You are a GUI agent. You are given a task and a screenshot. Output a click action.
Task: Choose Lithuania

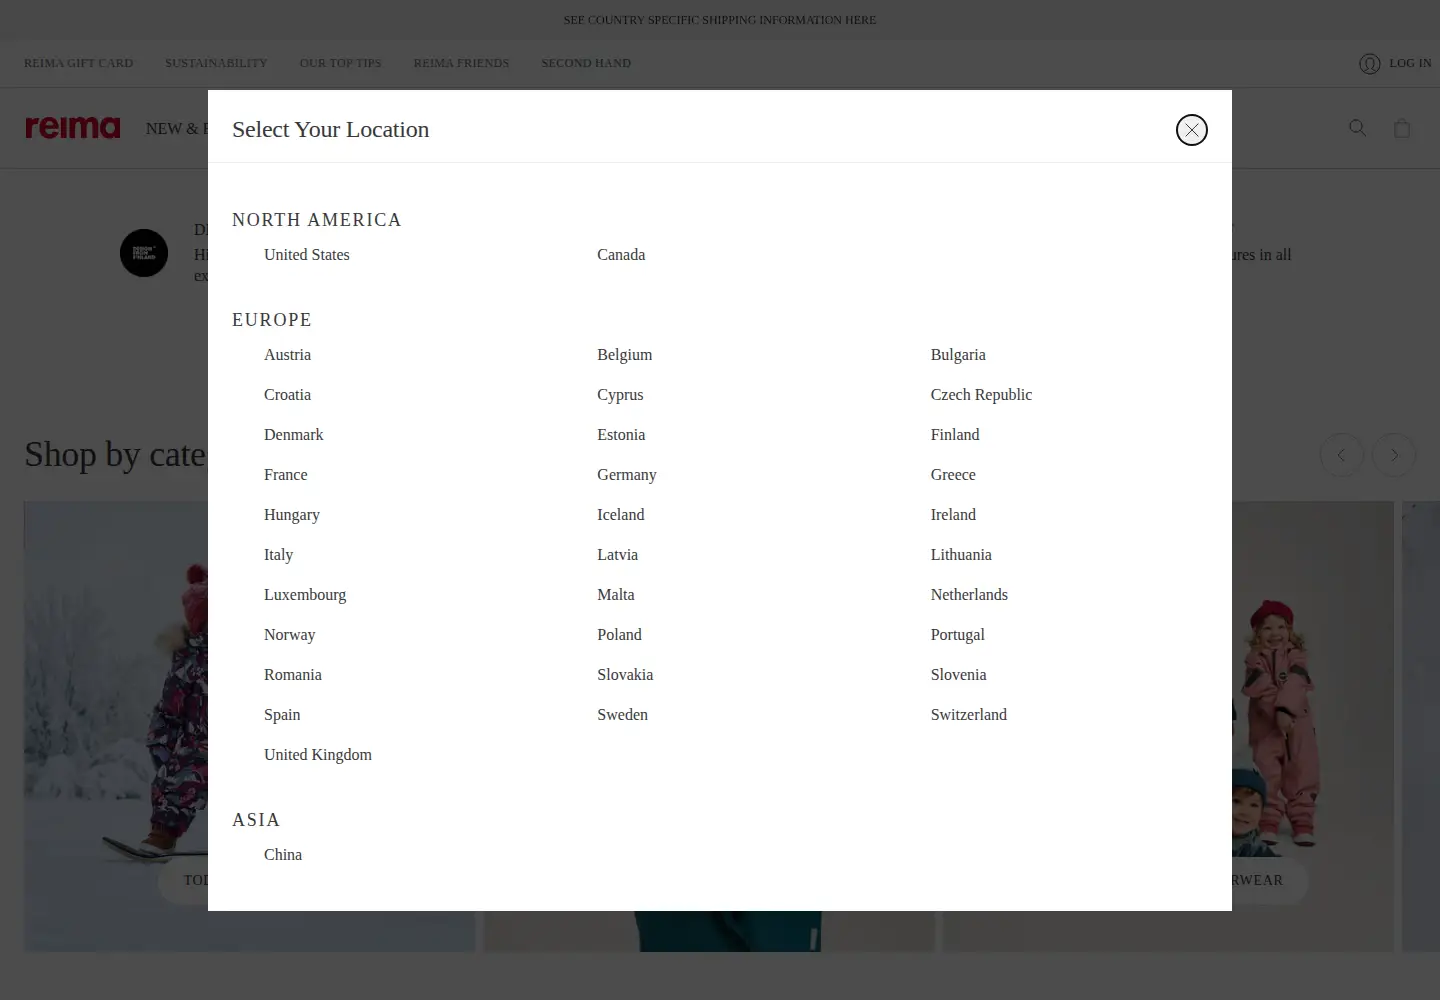coord(961,555)
